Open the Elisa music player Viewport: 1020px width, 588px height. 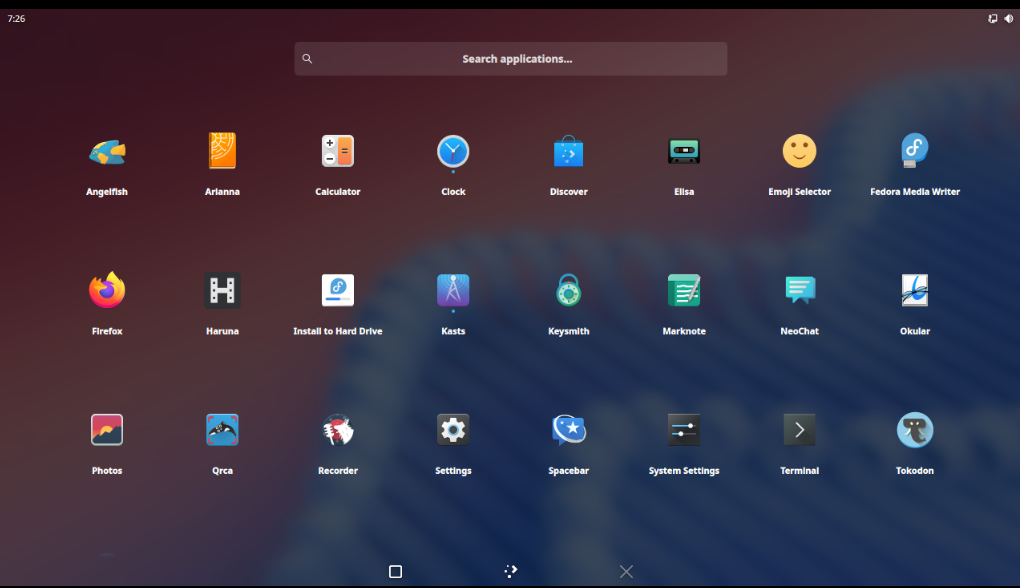click(684, 151)
